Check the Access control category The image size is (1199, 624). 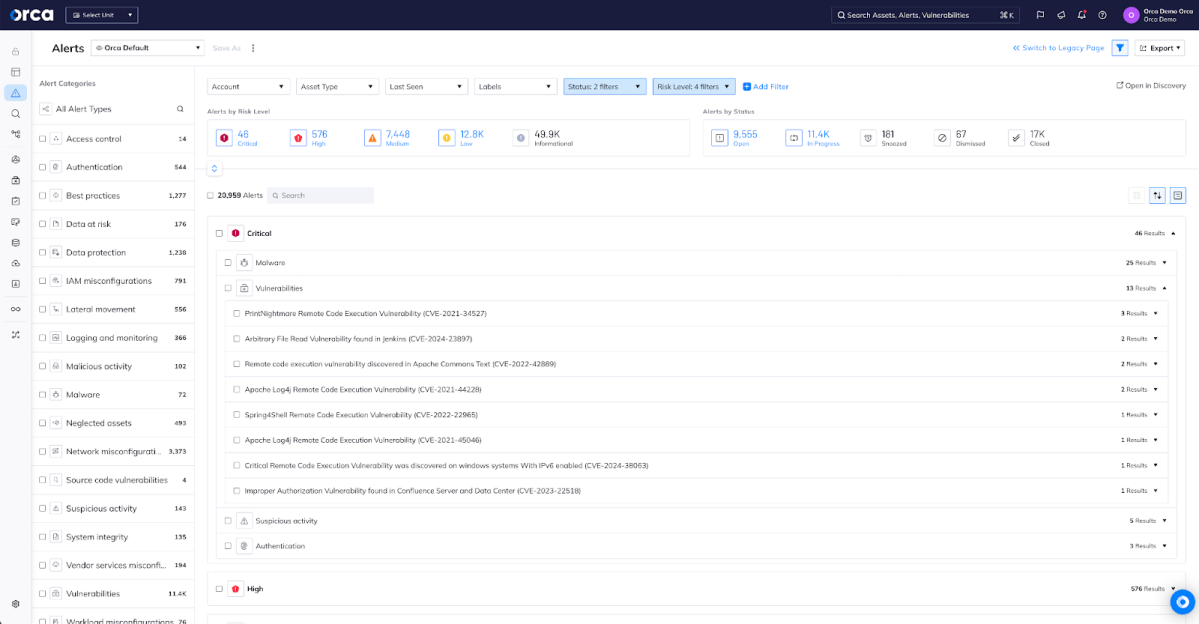(43, 138)
